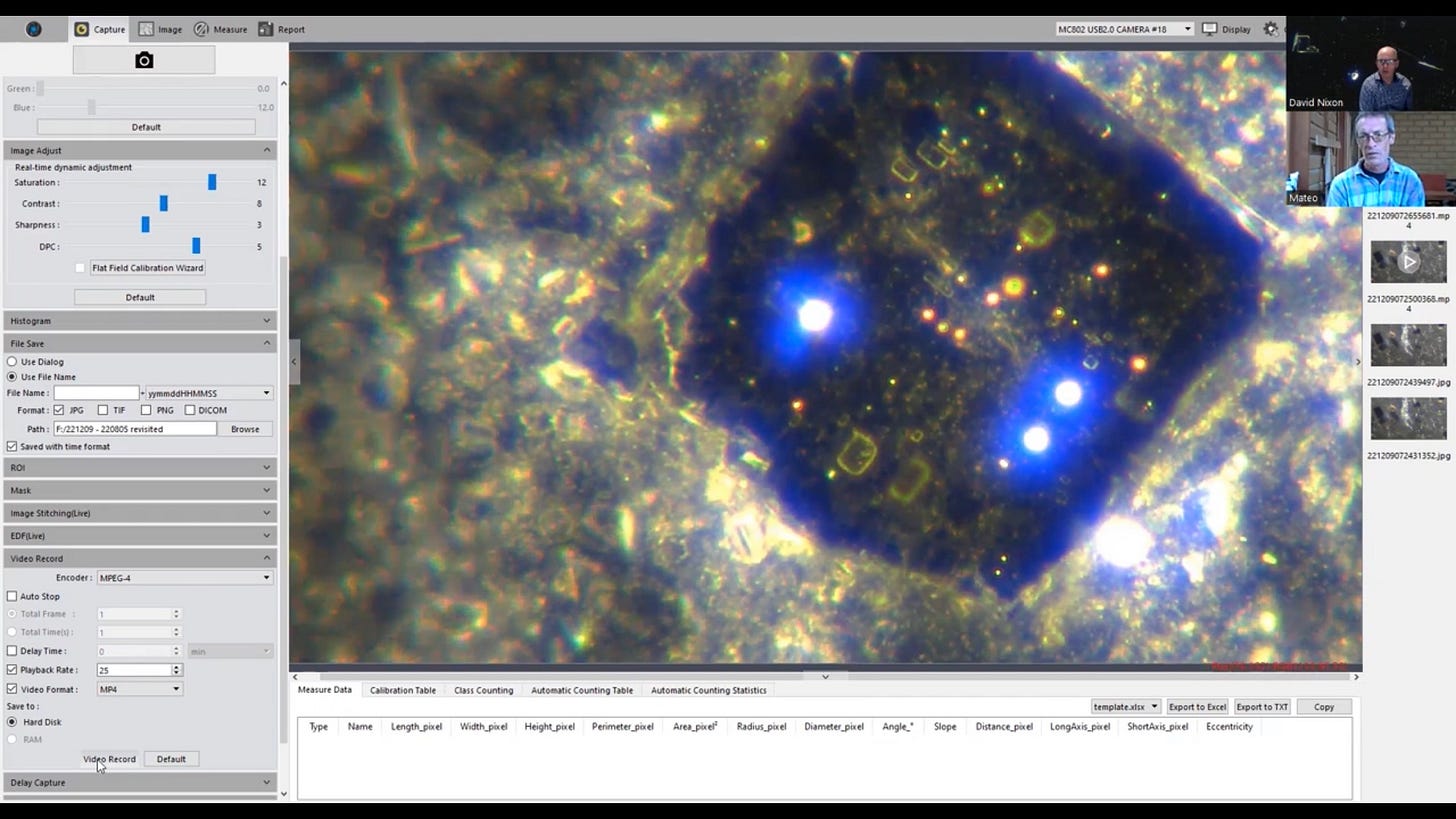Click Default button under Video Record
Image resolution: width=1456 pixels, height=819 pixels.
pos(171,759)
